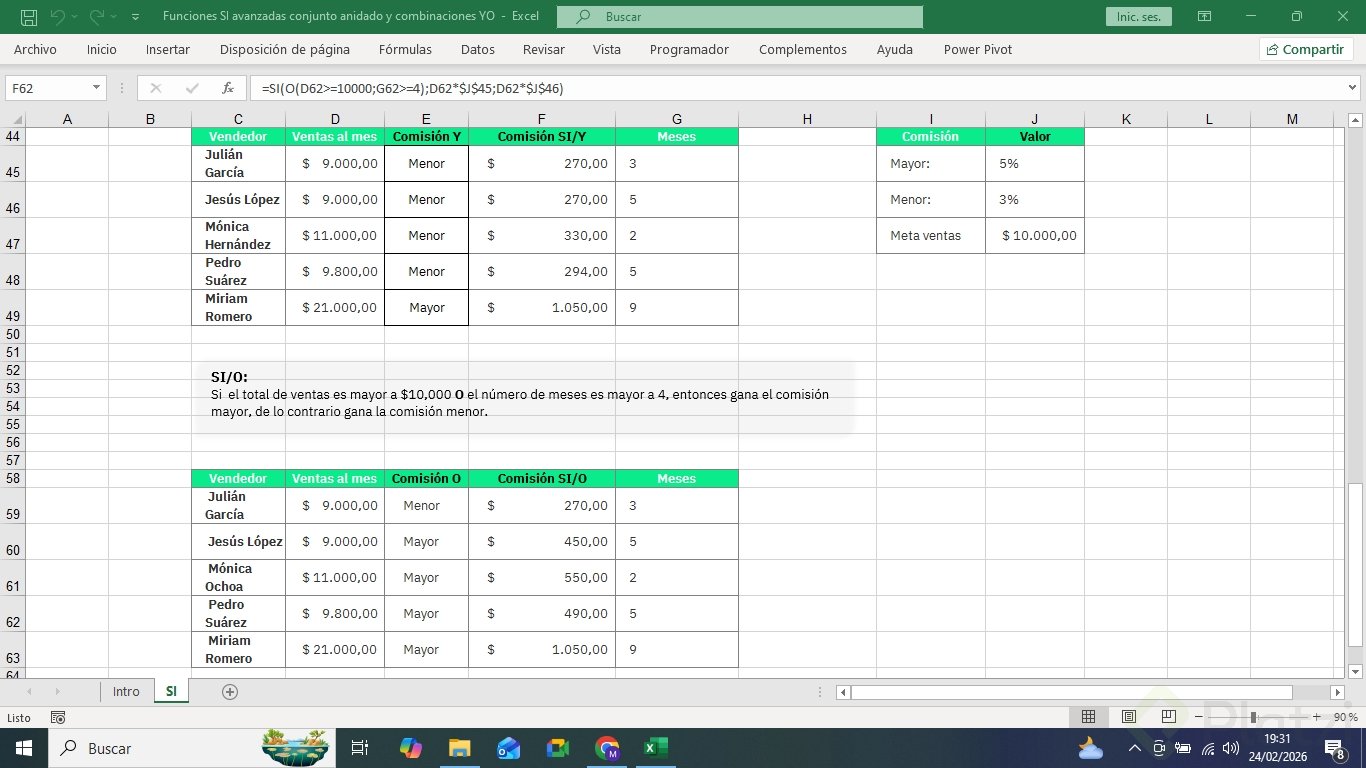Open the Datos ribbon tab
The width and height of the screenshot is (1366, 768).
point(478,49)
